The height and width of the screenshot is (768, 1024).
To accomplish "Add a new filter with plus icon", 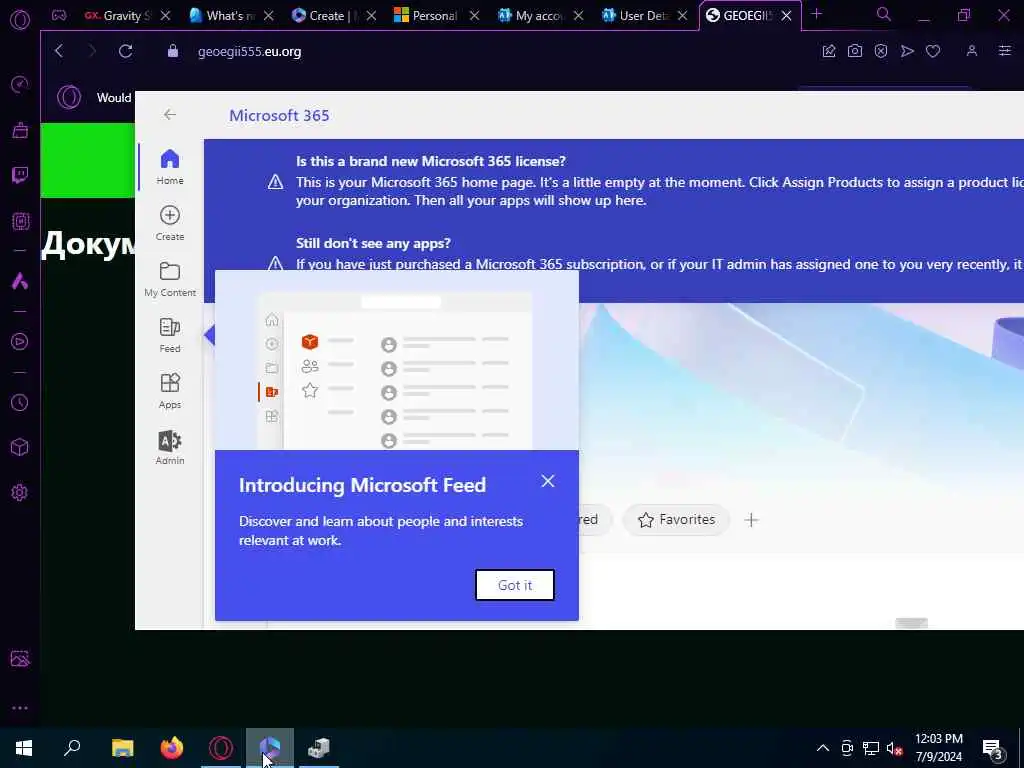I will [752, 520].
